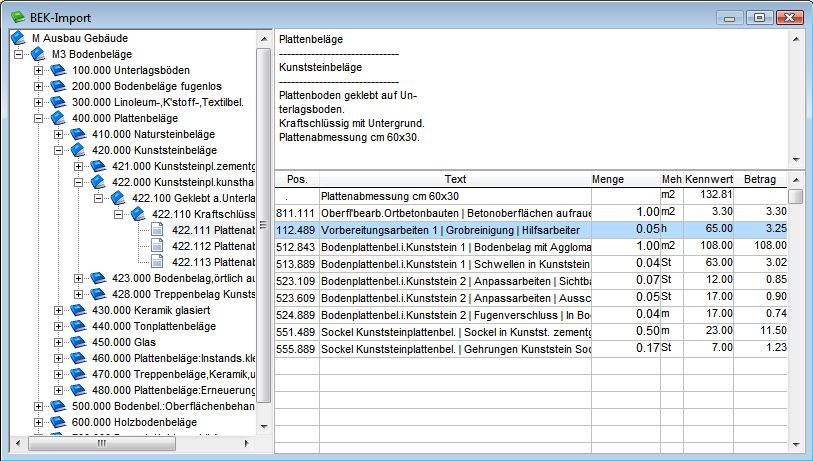This screenshot has width=813, height=461.
Task: Click the down arrow of description text scrollbar
Action: (796, 160)
